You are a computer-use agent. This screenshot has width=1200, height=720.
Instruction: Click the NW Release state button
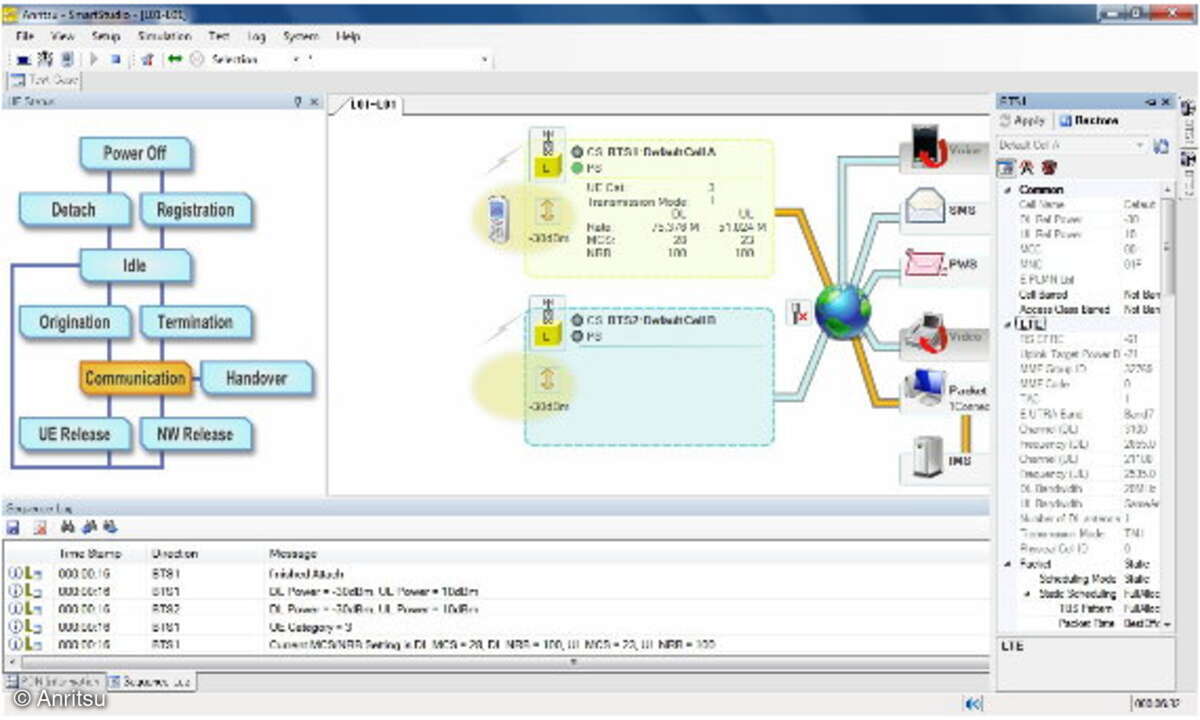pyautogui.click(x=195, y=434)
